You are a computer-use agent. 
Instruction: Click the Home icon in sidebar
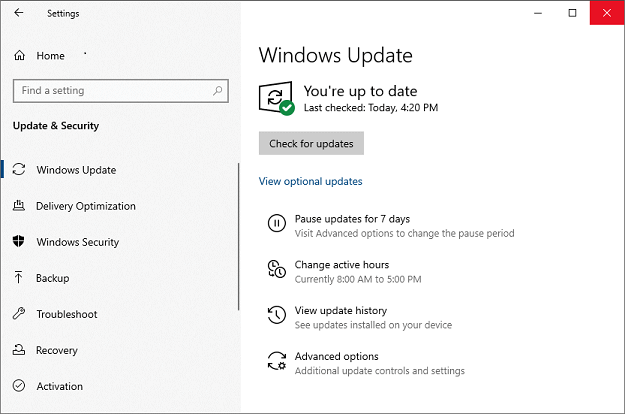tap(19, 56)
